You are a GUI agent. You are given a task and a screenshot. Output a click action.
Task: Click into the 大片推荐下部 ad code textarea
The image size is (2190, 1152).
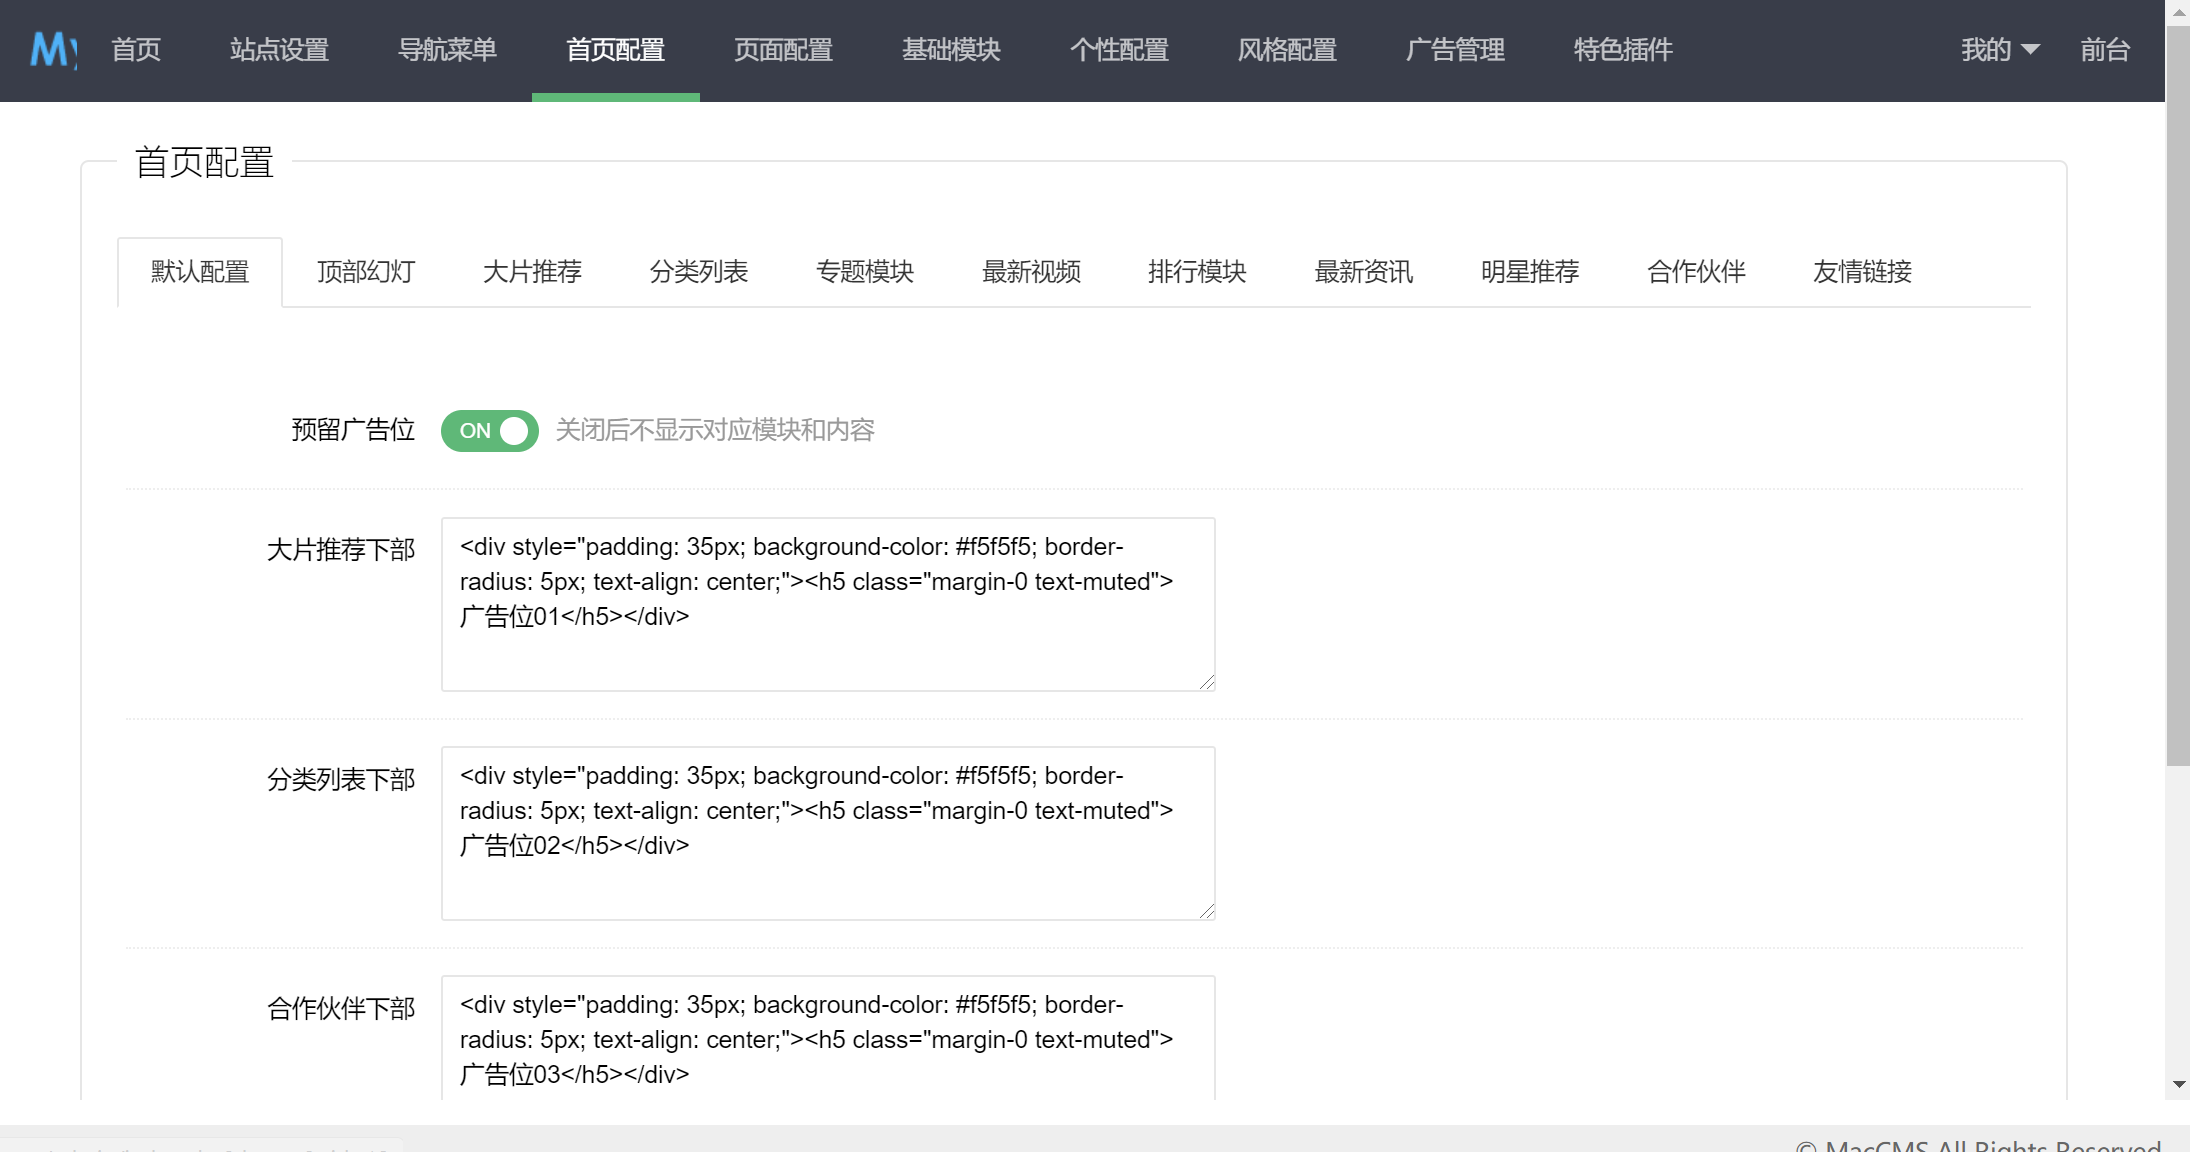click(x=828, y=604)
